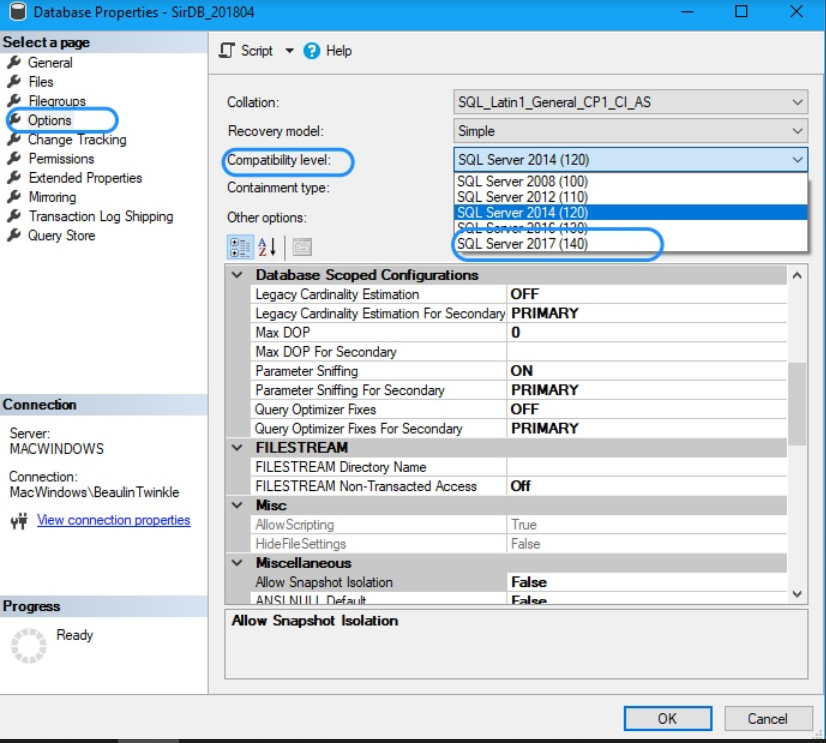Go to Extended Properties page
The width and height of the screenshot is (826, 743).
click(x=85, y=178)
